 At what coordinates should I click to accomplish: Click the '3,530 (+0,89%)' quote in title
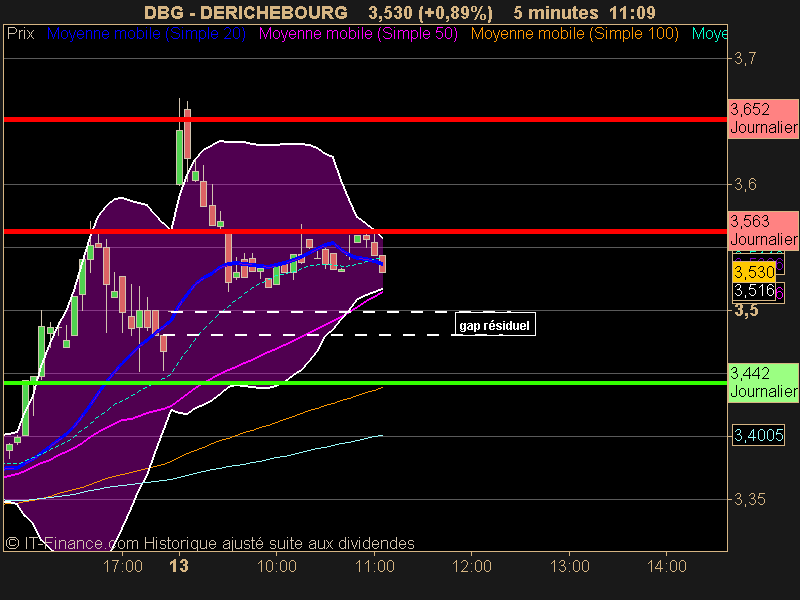pos(431,12)
